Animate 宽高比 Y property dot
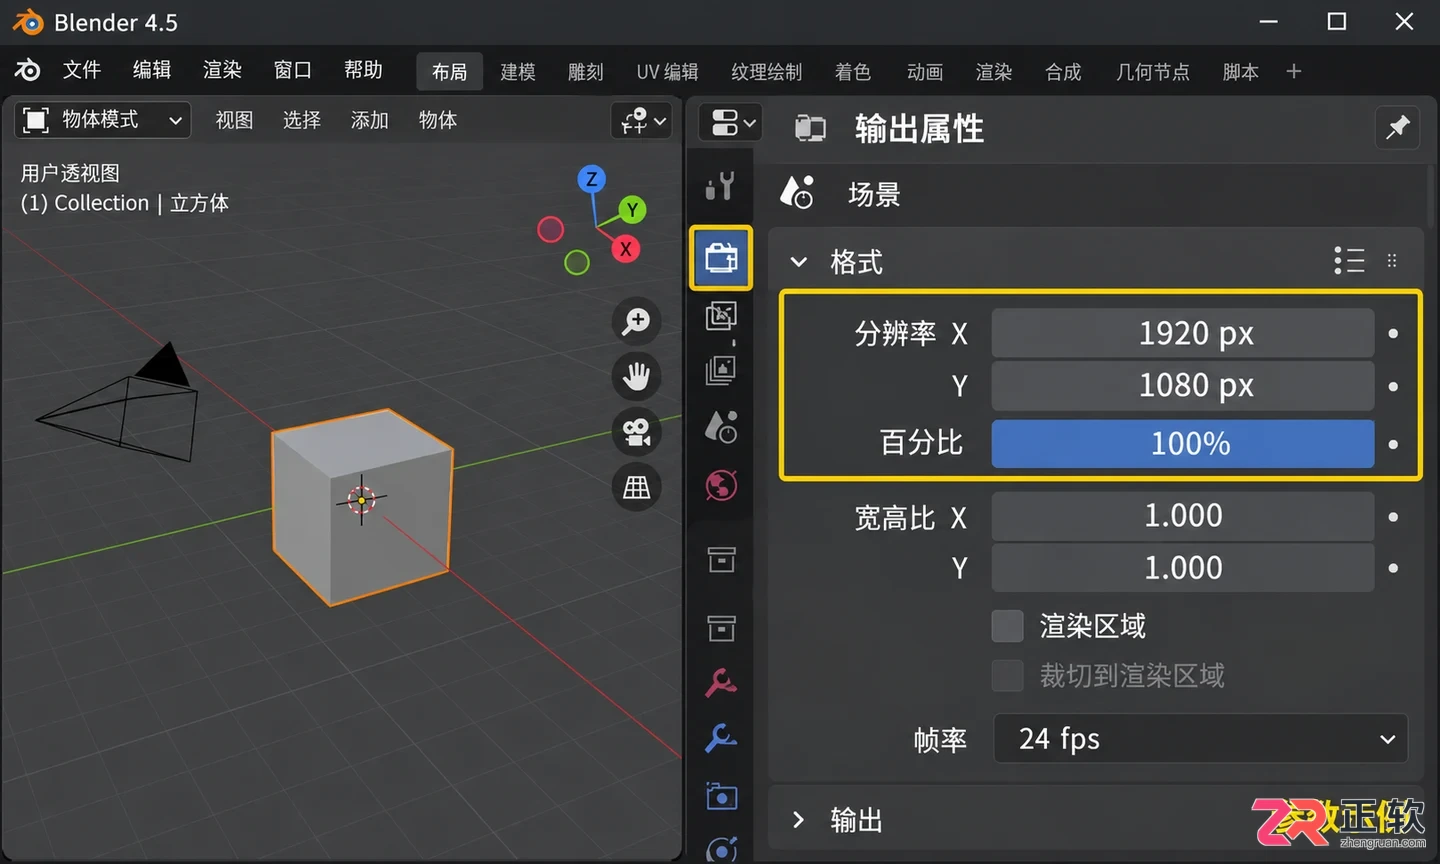The height and width of the screenshot is (864, 1440). click(1393, 568)
